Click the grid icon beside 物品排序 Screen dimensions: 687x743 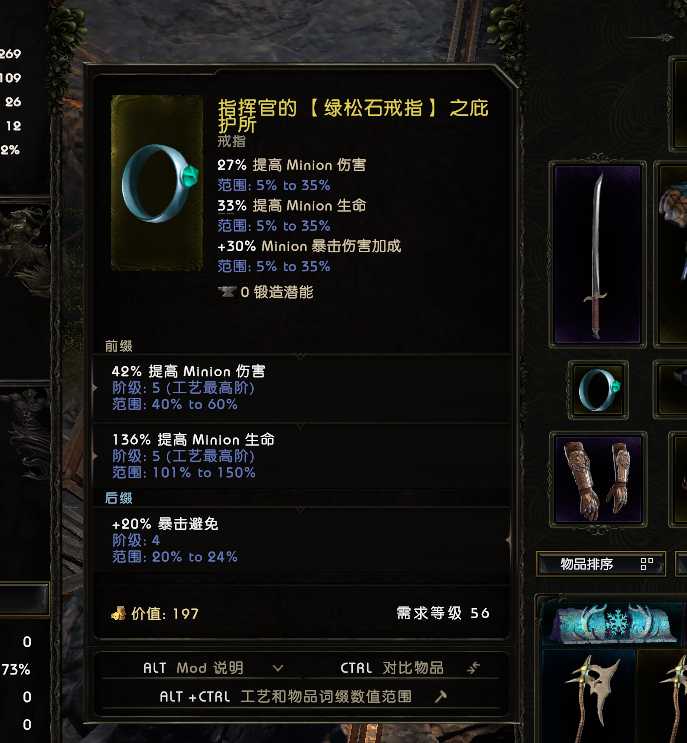click(647, 563)
